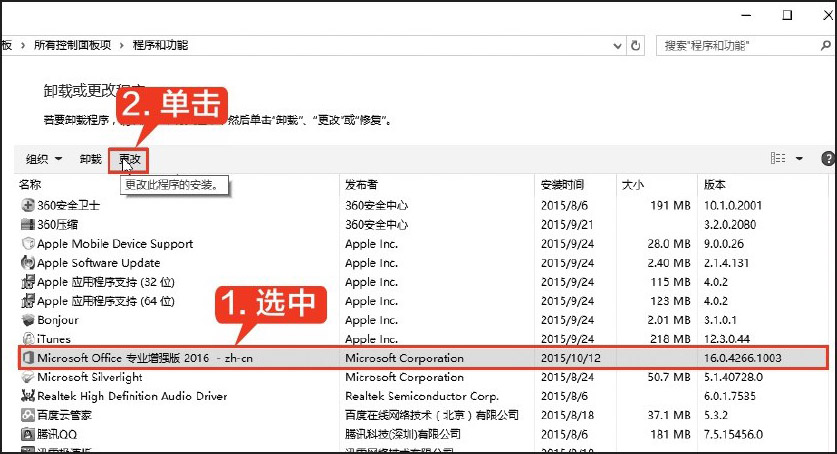Select the 360压缩 row name
The width and height of the screenshot is (837, 454).
pos(57,225)
